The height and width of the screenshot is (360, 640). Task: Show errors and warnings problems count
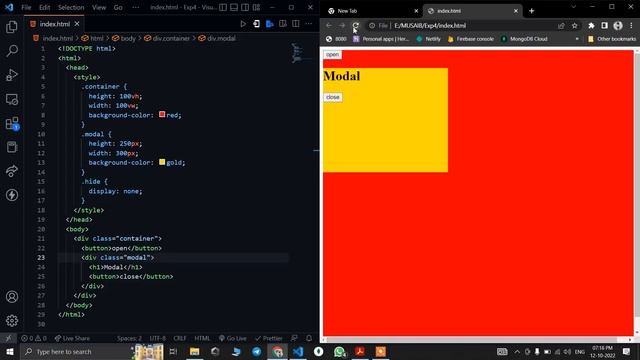pos(34,338)
